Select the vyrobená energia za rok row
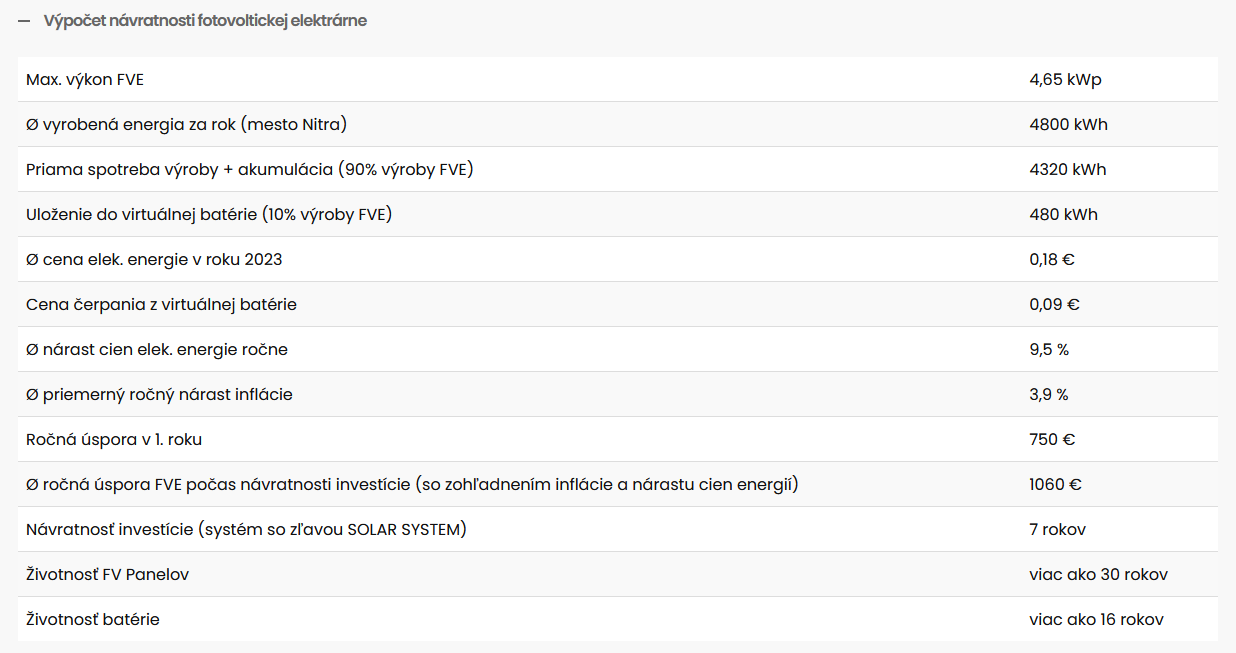The image size is (1236, 653). [186, 125]
